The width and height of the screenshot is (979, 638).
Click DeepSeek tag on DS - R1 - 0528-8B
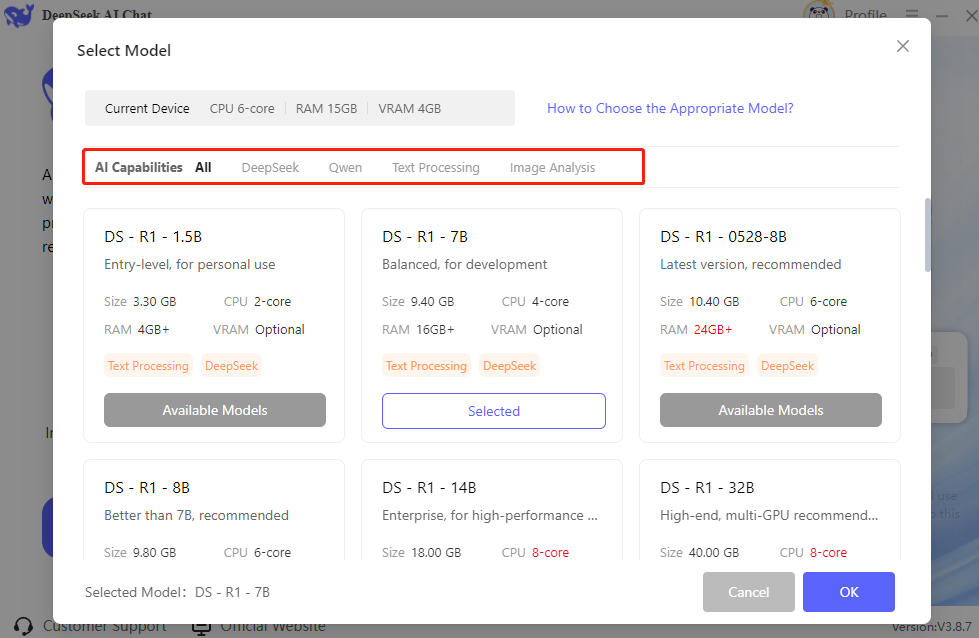tap(787, 366)
